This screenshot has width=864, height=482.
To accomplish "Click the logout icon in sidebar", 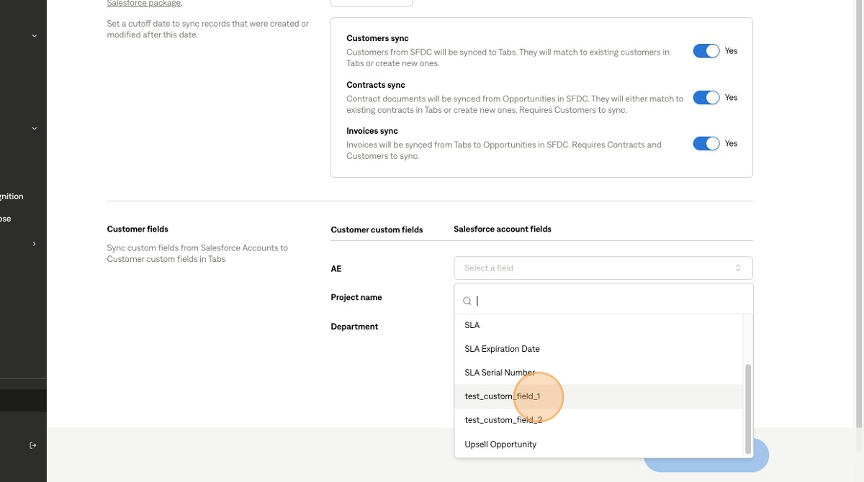I will click(x=33, y=445).
